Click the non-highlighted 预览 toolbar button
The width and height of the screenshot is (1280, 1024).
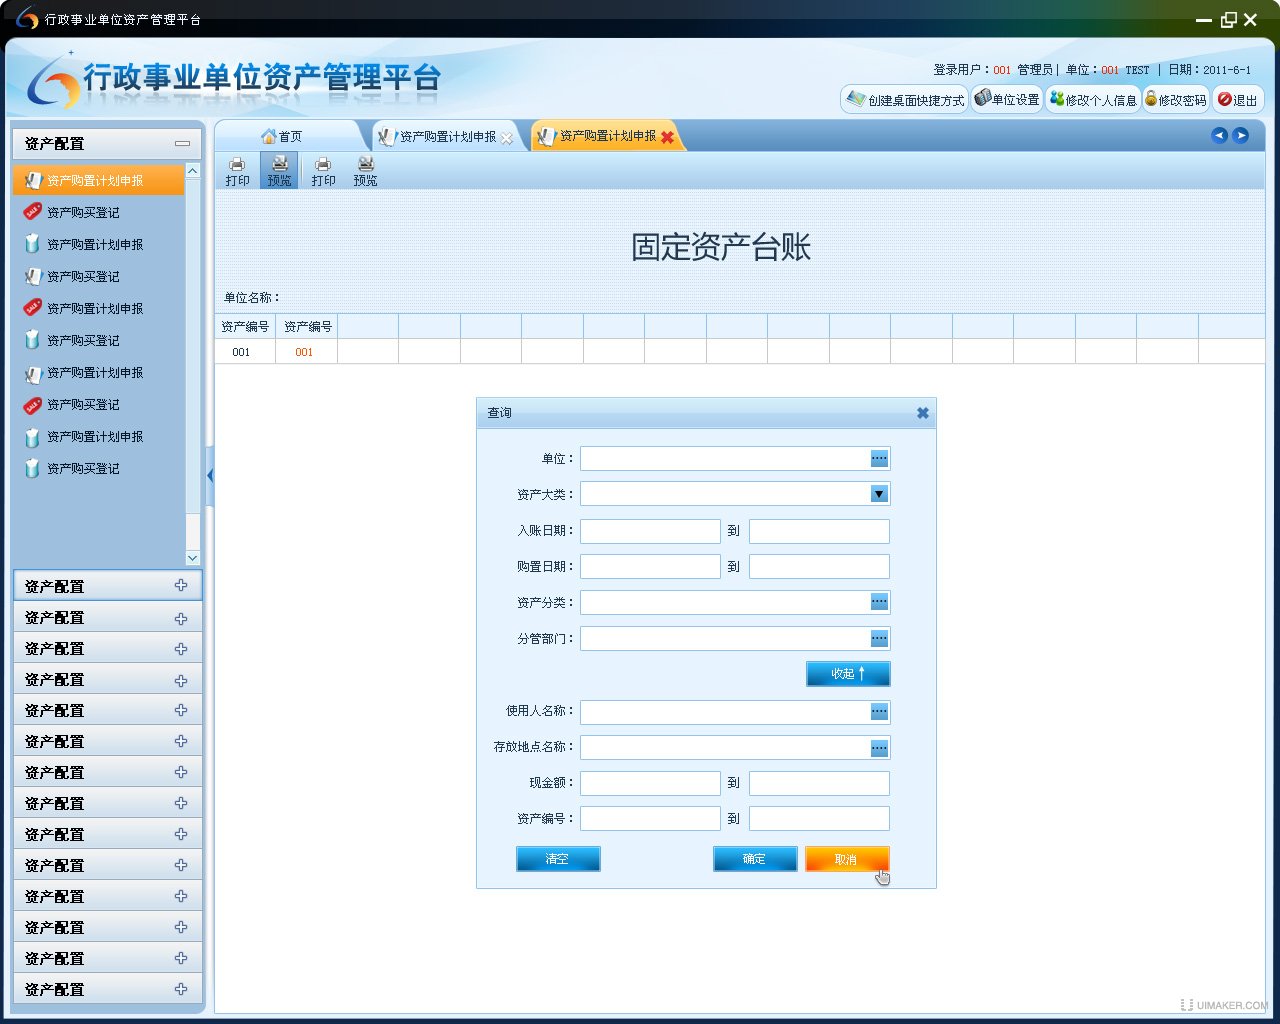pyautogui.click(x=365, y=171)
